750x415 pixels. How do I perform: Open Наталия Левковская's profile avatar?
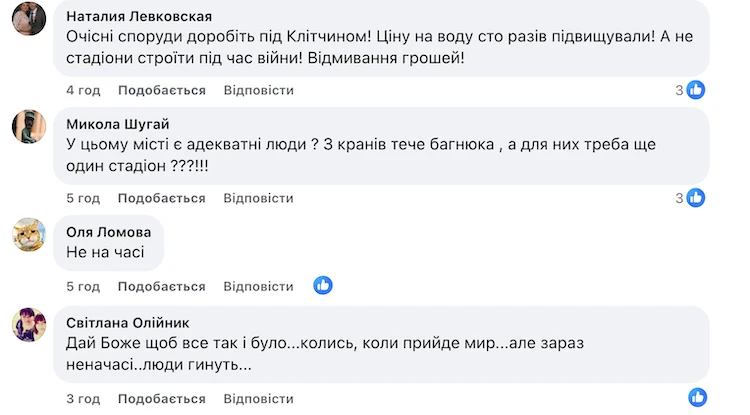tap(28, 19)
